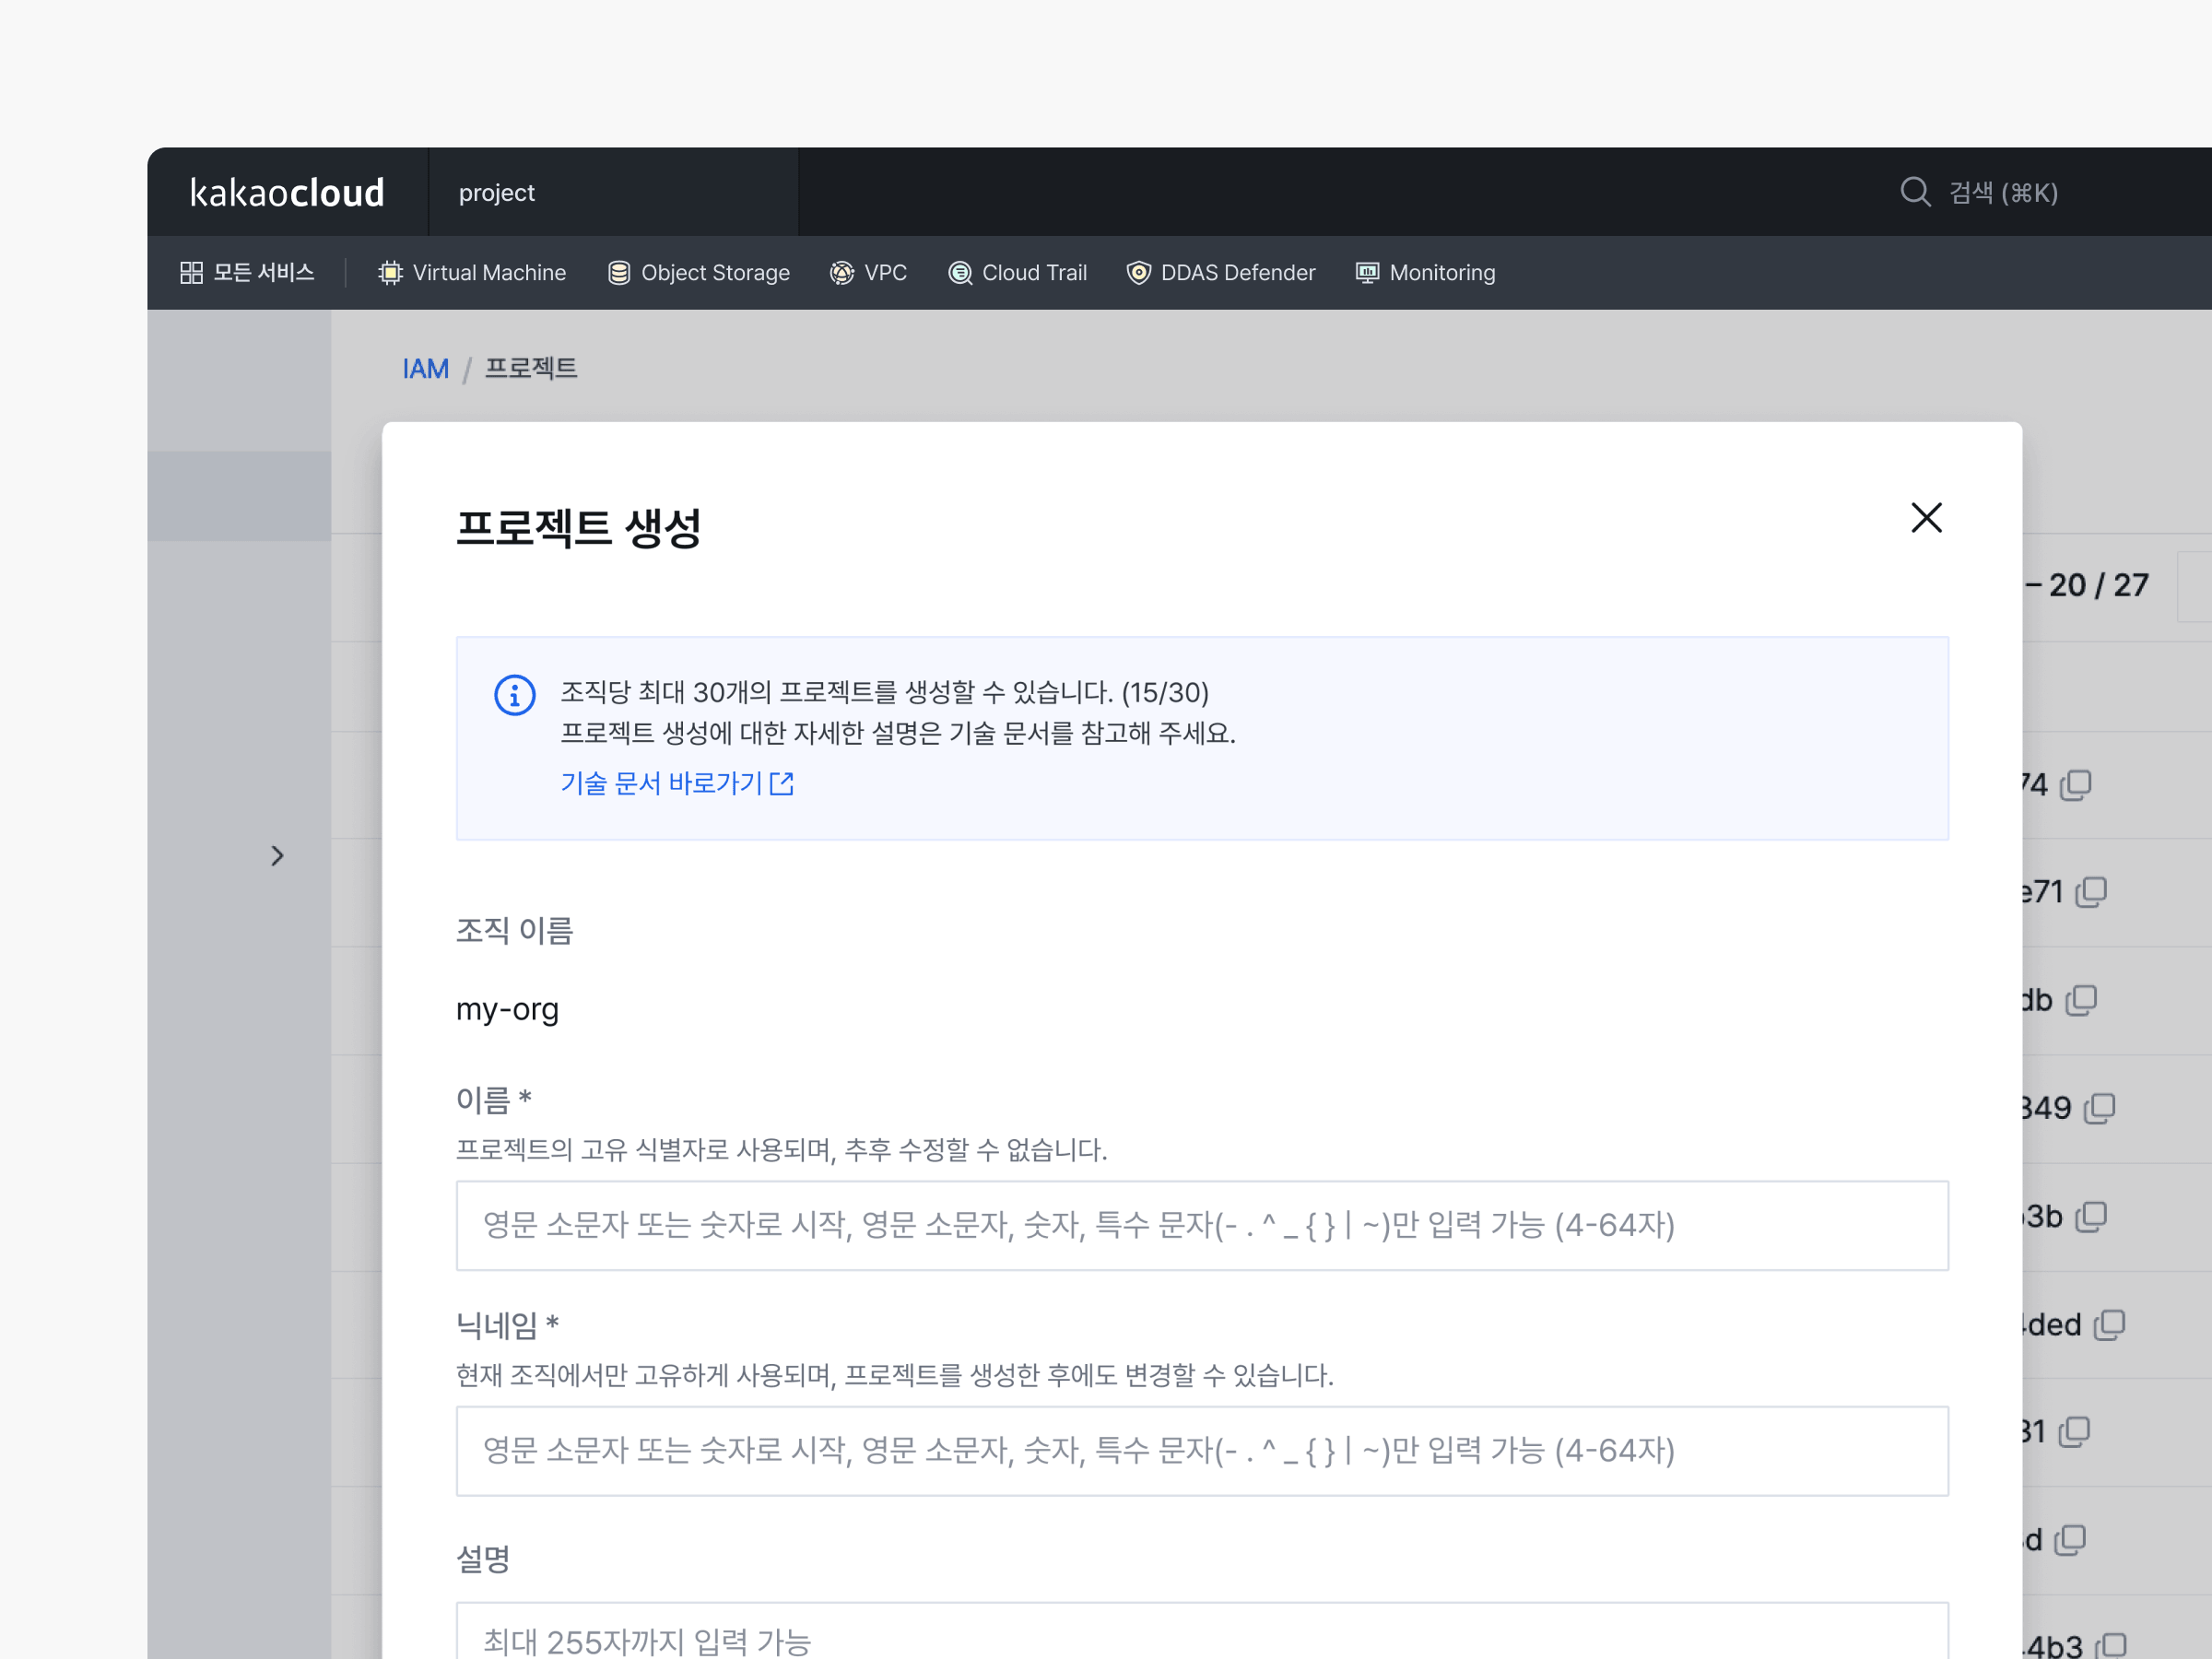Open Monitoring service
2212x1659 pixels.
[1425, 272]
